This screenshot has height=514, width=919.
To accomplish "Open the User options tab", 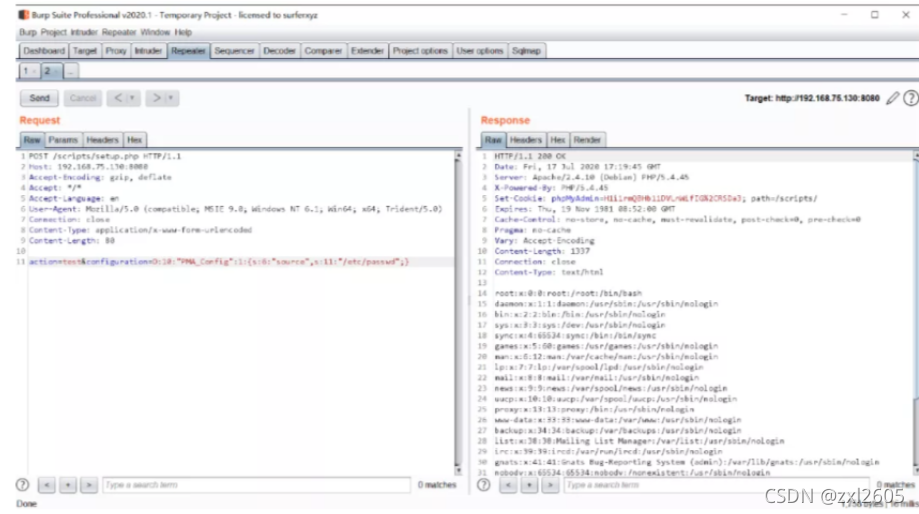I will click(480, 51).
